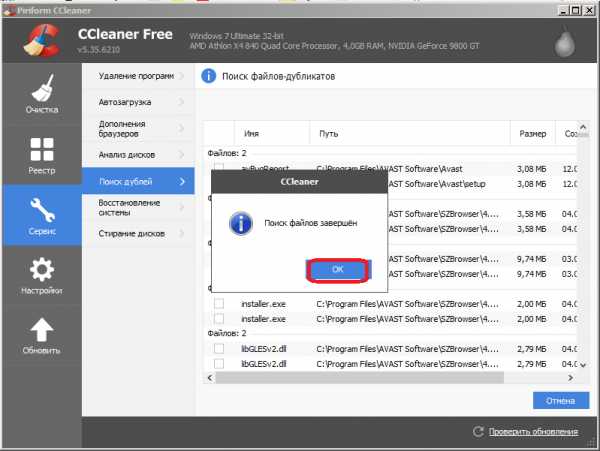600x451 pixels.
Task: Click chevron next to Анализ дисков
Action: click(x=182, y=155)
